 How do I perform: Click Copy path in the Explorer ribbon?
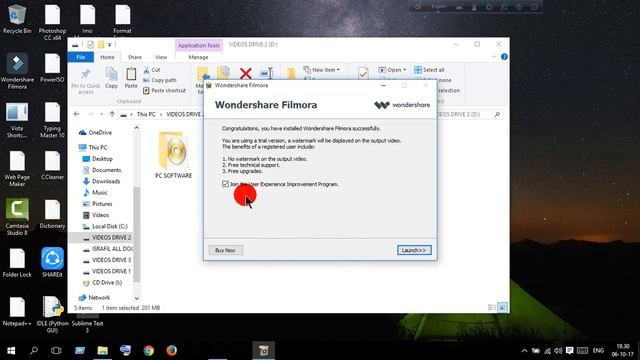160,80
